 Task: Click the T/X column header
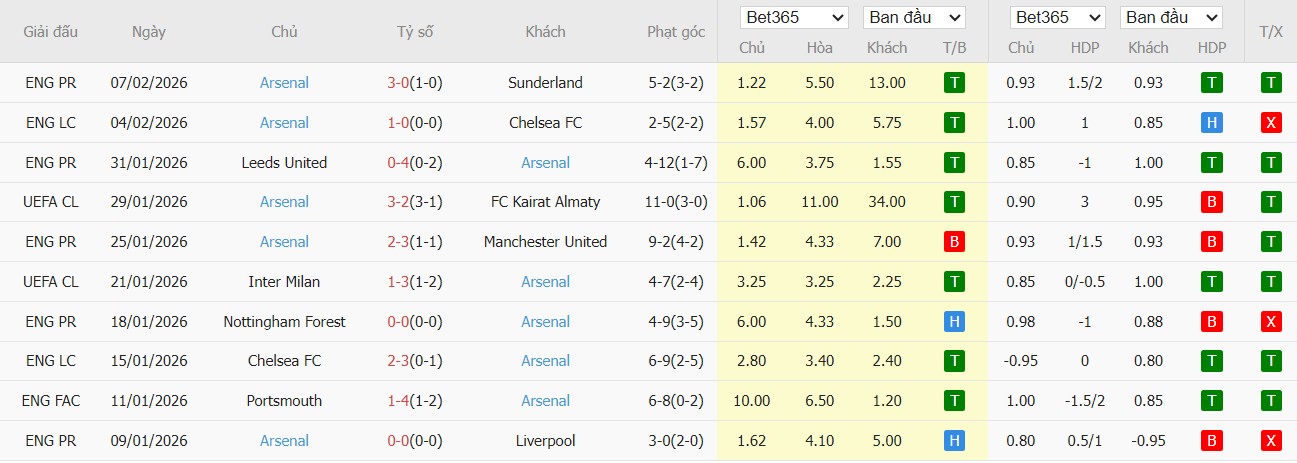pyautogui.click(x=1270, y=32)
